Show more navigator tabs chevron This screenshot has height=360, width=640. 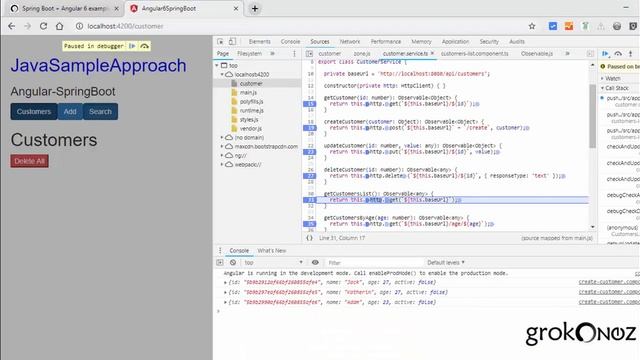pyautogui.click(x=272, y=53)
